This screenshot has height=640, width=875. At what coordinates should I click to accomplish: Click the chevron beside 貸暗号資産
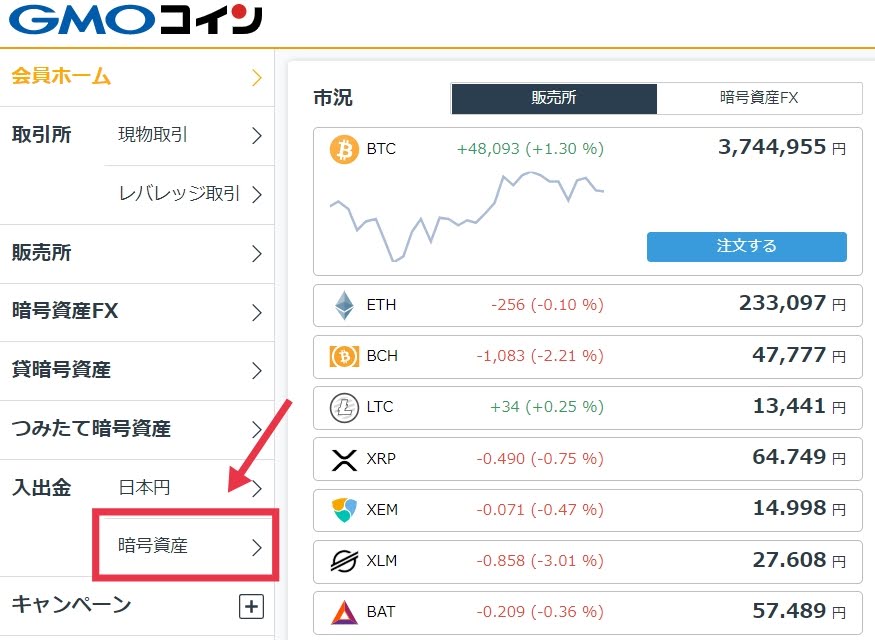click(x=257, y=370)
